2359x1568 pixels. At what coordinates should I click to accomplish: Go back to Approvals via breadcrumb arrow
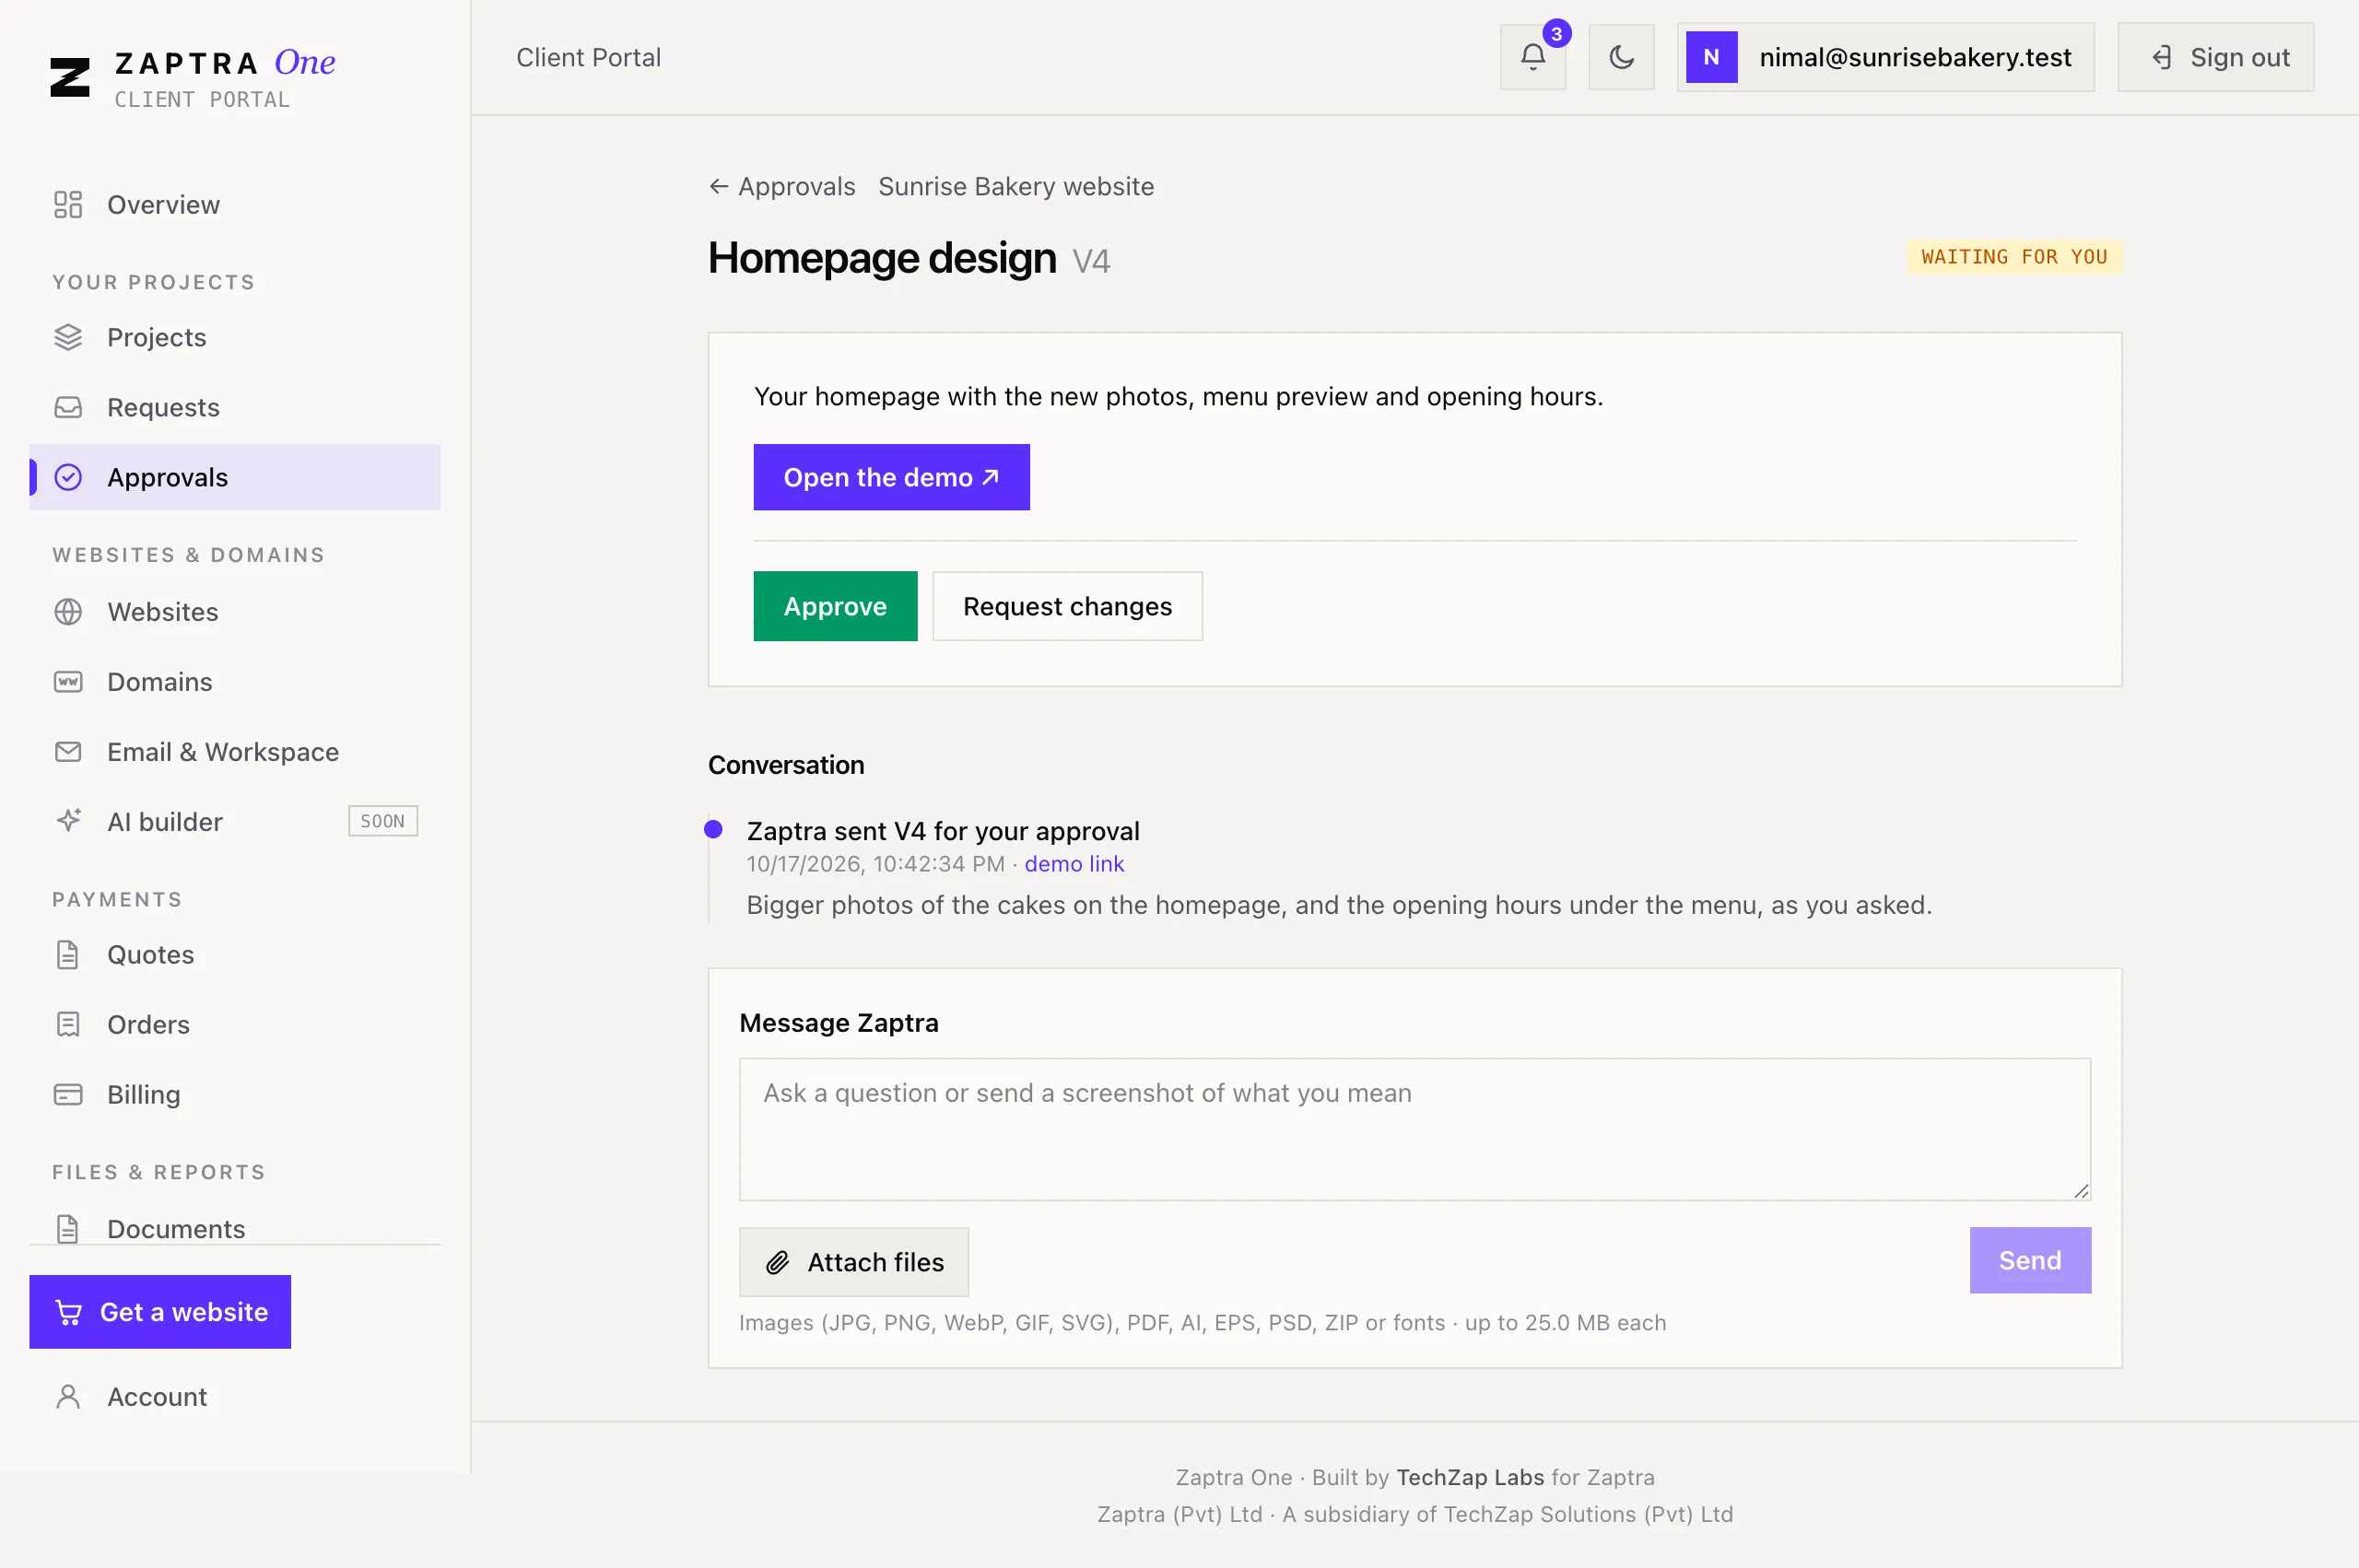click(x=782, y=187)
